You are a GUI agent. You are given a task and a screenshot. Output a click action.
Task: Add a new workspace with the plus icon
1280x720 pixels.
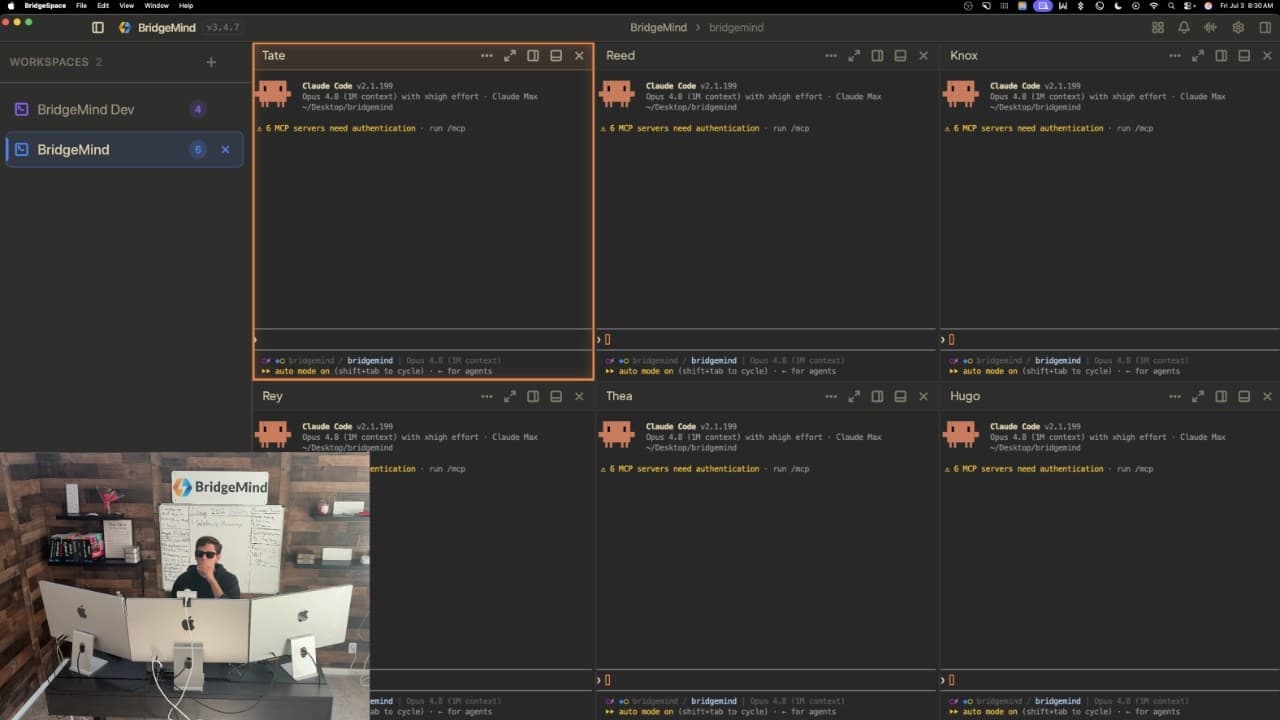click(x=211, y=62)
